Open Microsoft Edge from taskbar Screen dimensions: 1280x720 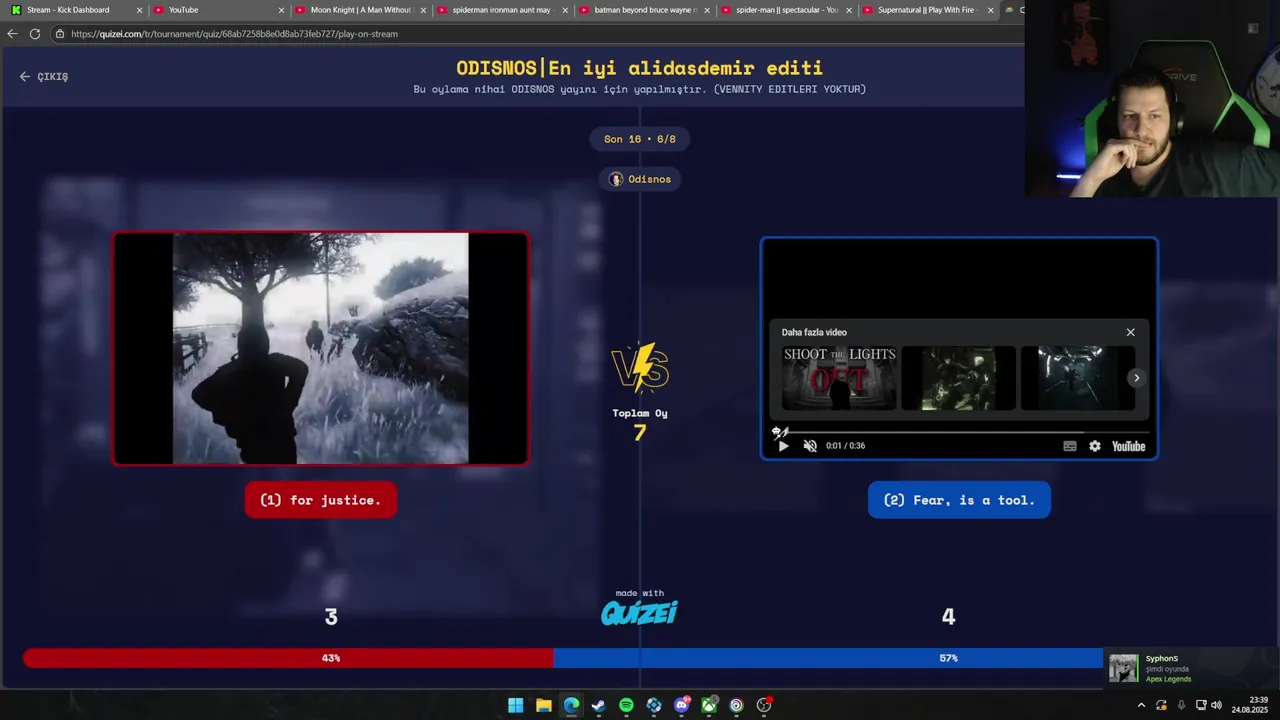(x=571, y=705)
